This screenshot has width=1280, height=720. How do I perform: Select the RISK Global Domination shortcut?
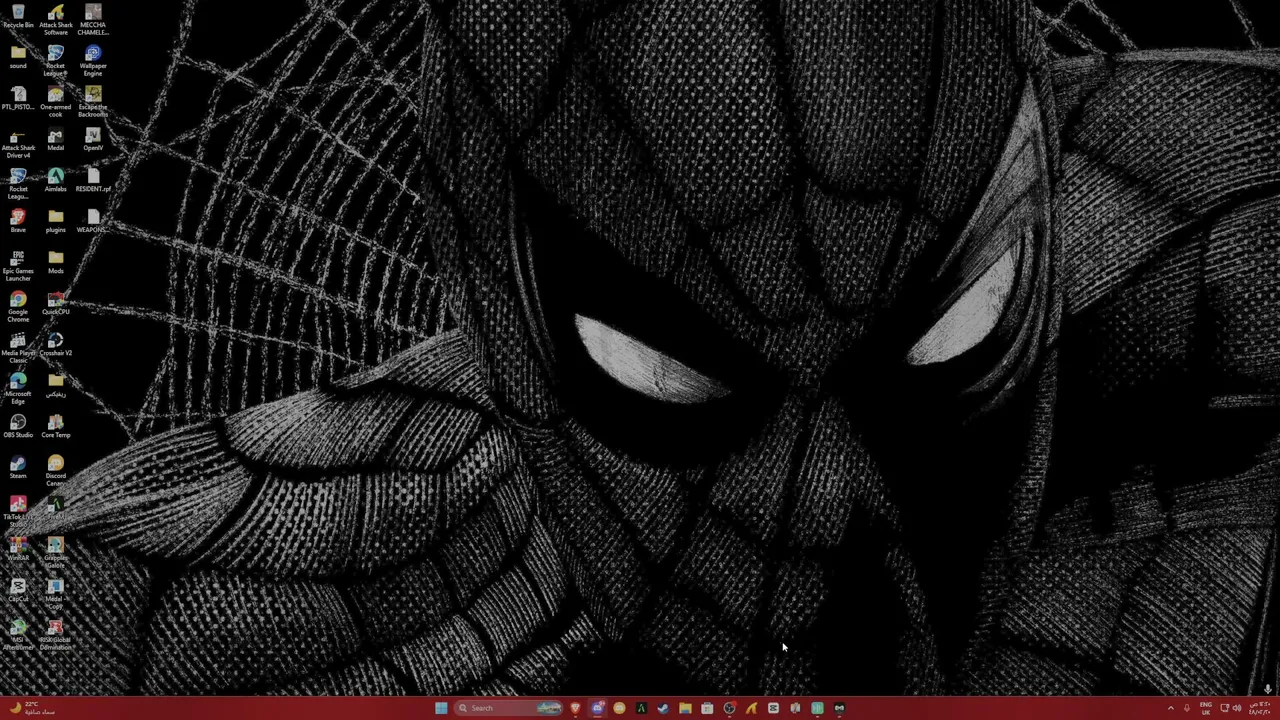(56, 635)
